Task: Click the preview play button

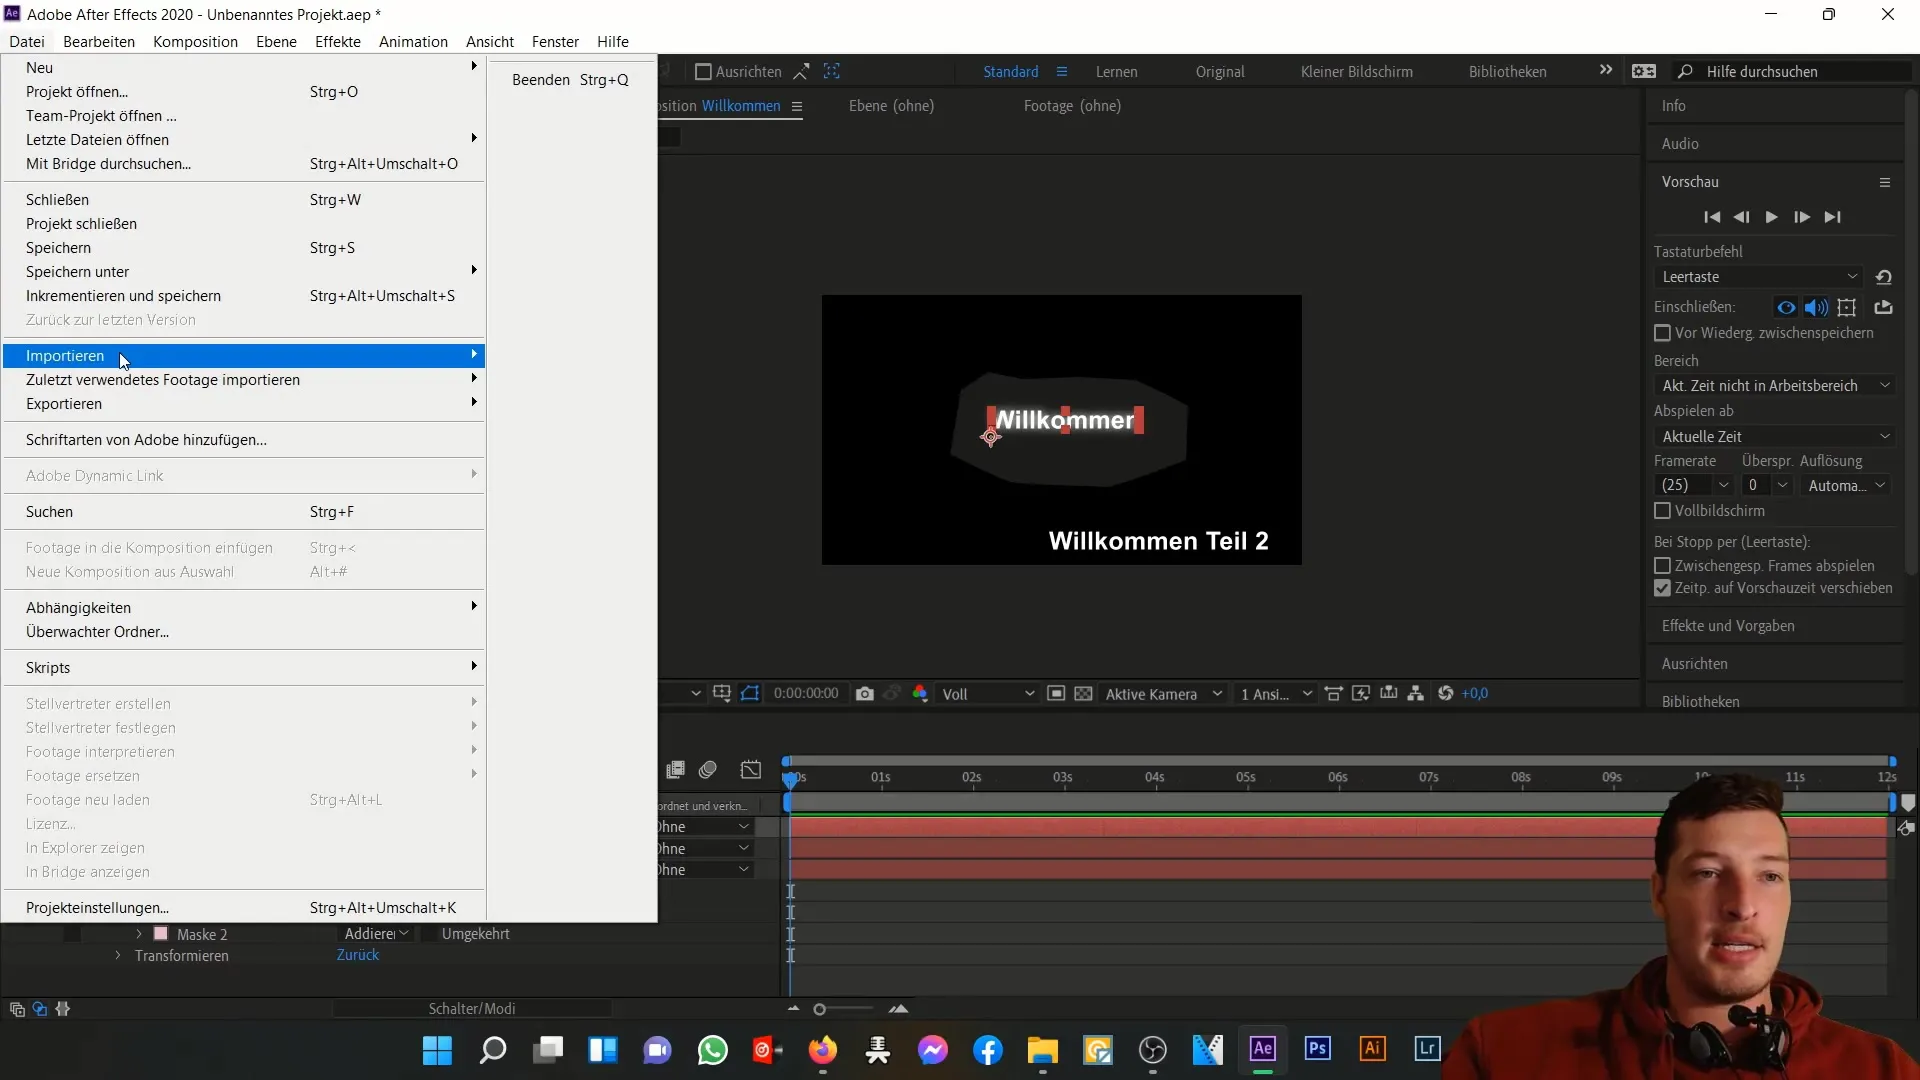Action: pyautogui.click(x=1771, y=216)
